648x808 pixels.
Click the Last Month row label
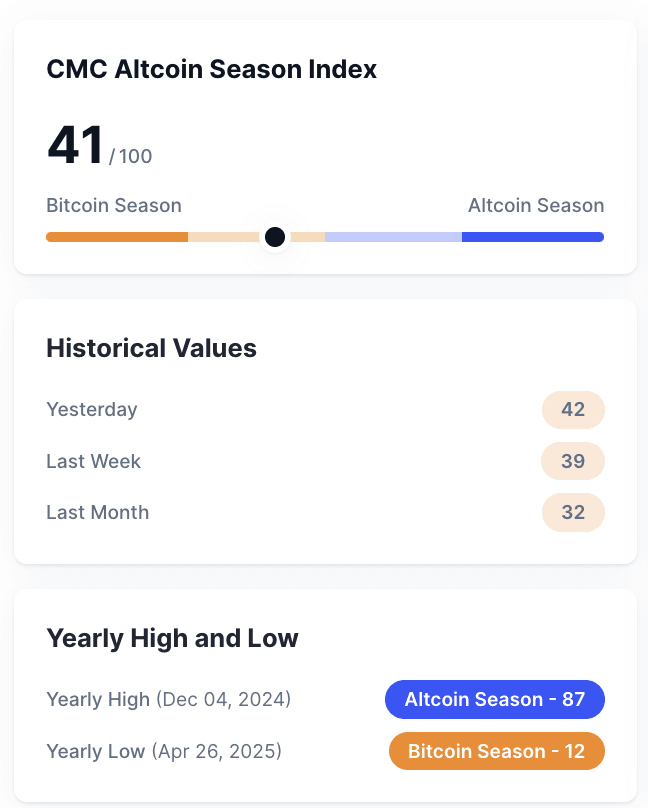click(x=98, y=512)
